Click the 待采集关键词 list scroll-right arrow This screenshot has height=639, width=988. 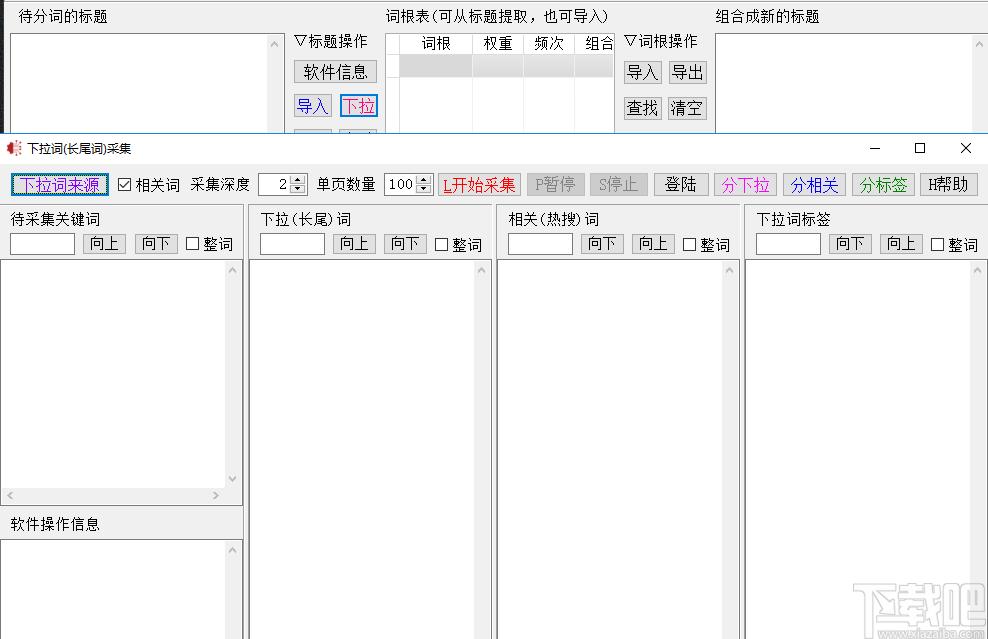[216, 496]
